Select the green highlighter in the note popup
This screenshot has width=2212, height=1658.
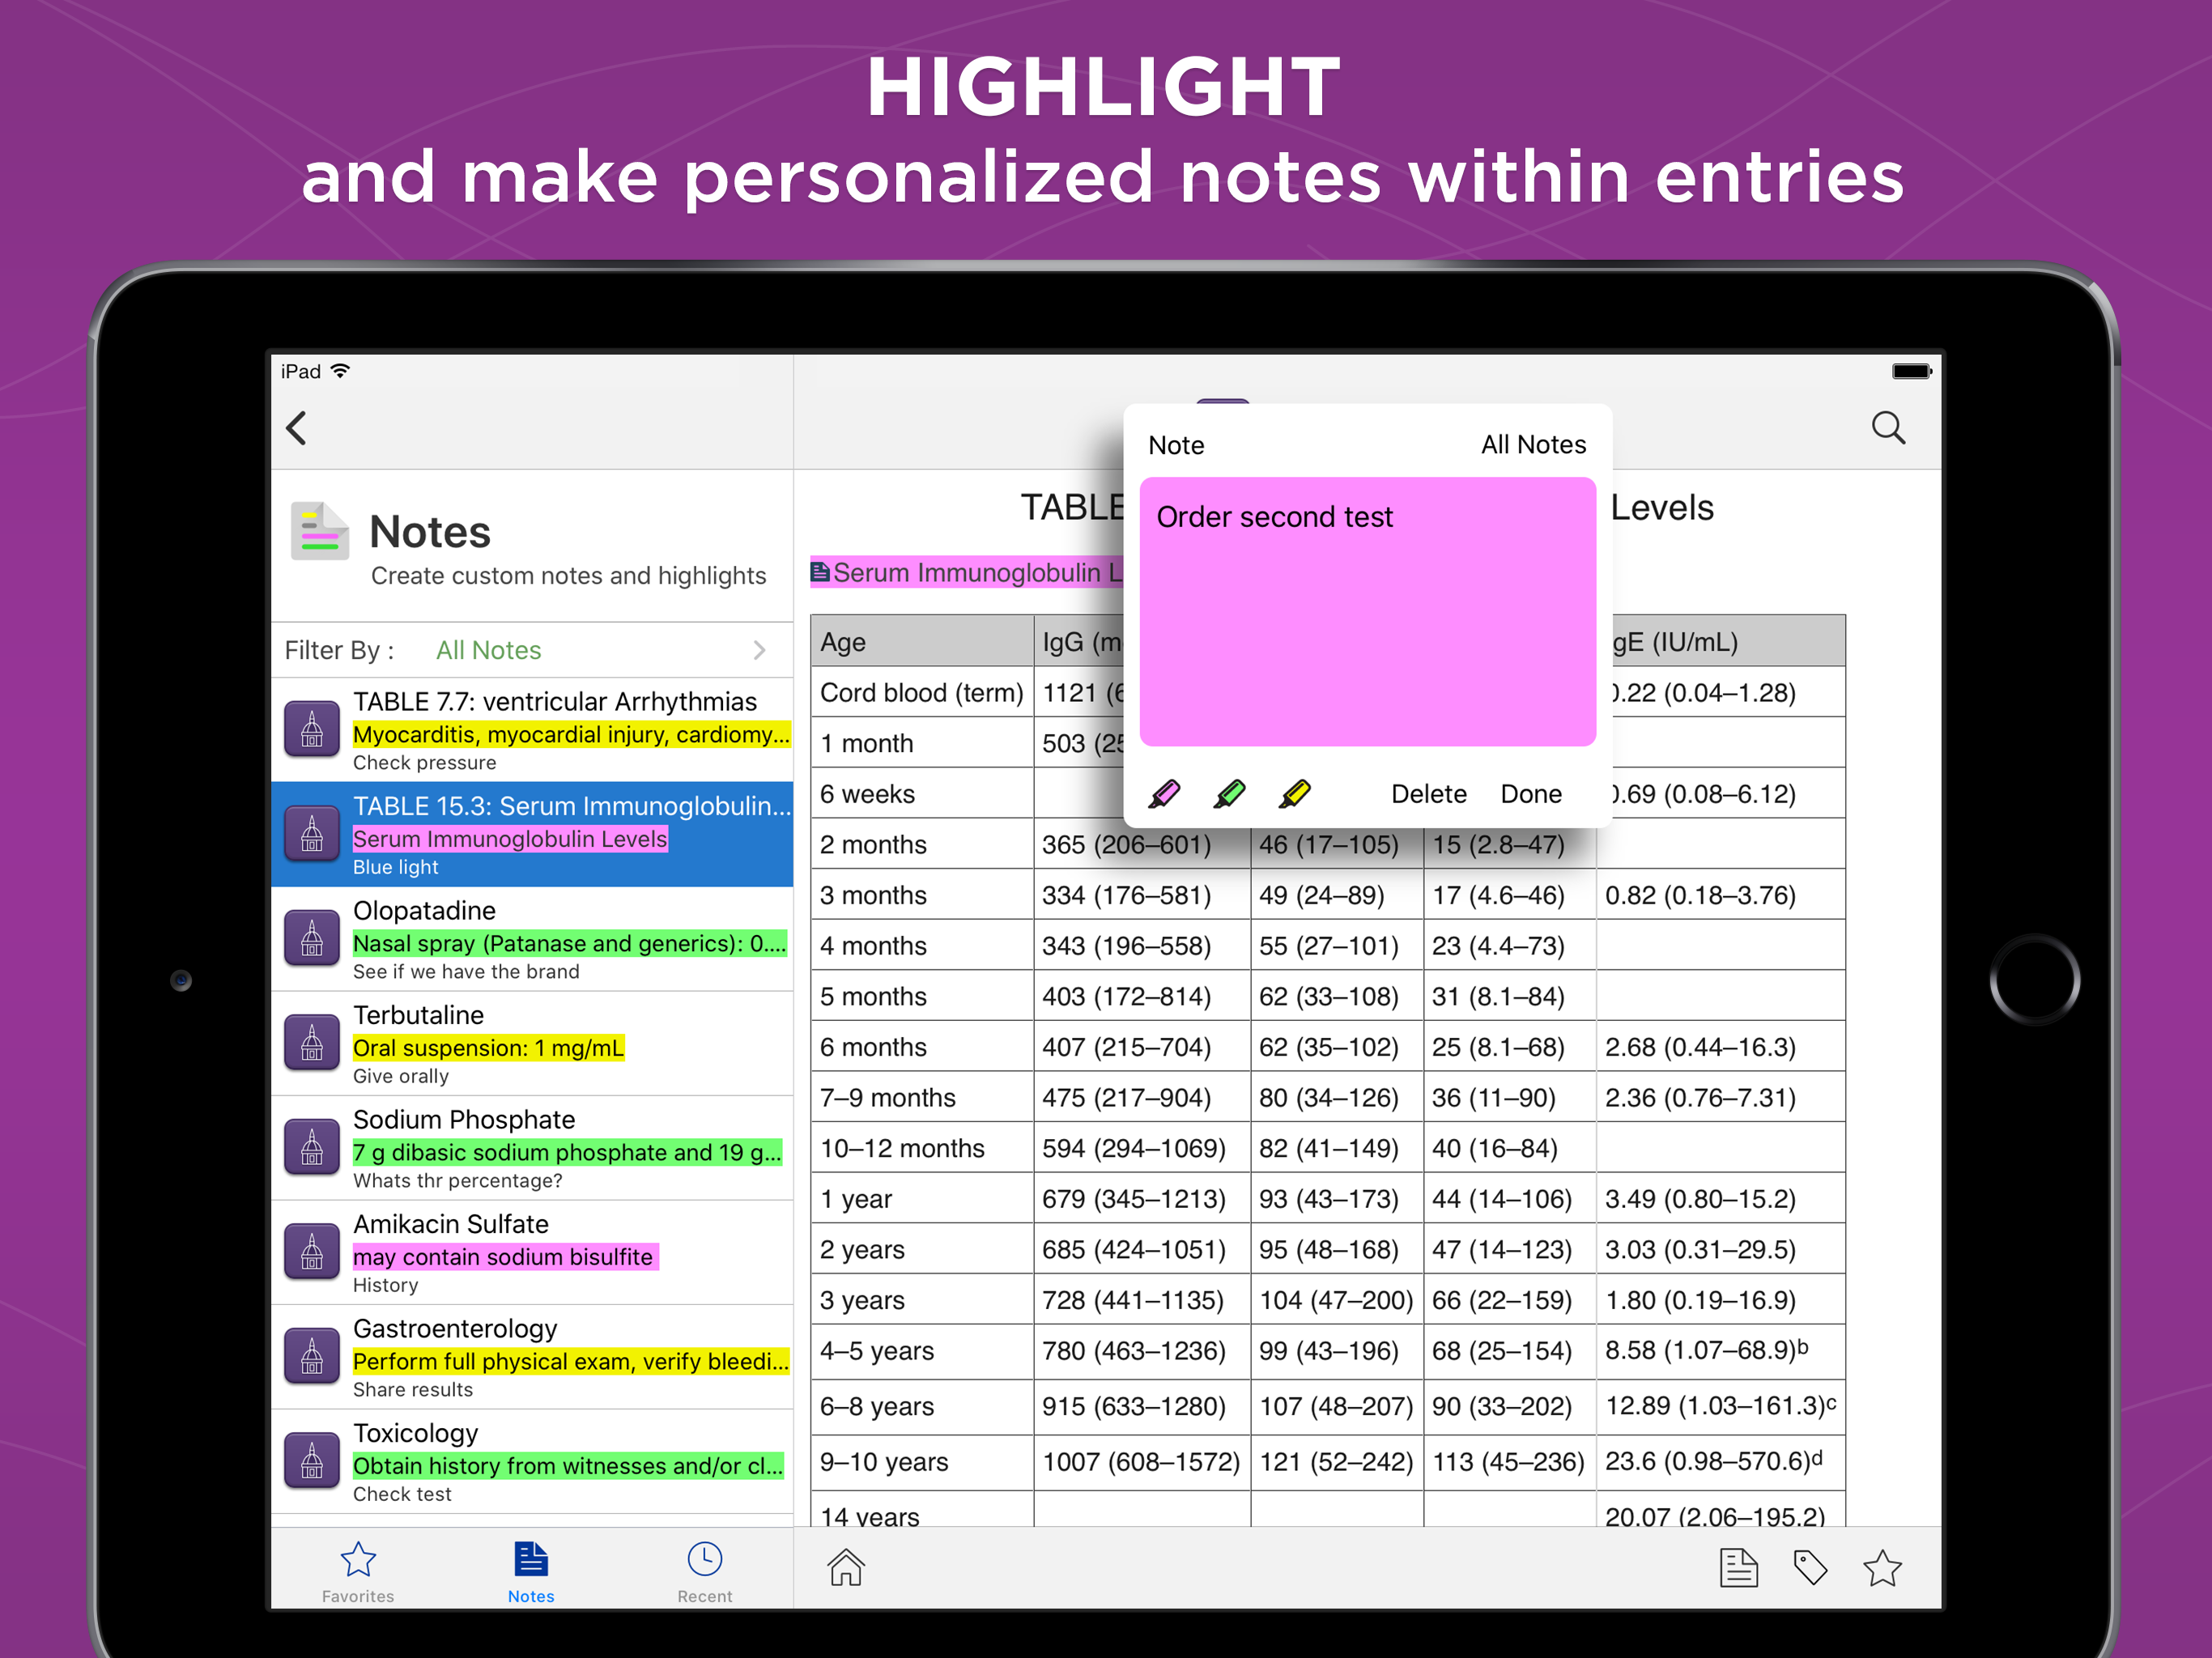(1230, 793)
